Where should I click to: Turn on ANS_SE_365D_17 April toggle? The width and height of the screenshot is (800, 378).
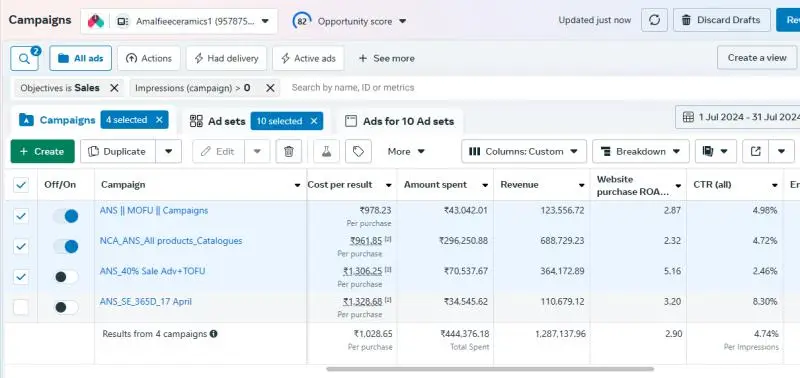[x=66, y=308]
